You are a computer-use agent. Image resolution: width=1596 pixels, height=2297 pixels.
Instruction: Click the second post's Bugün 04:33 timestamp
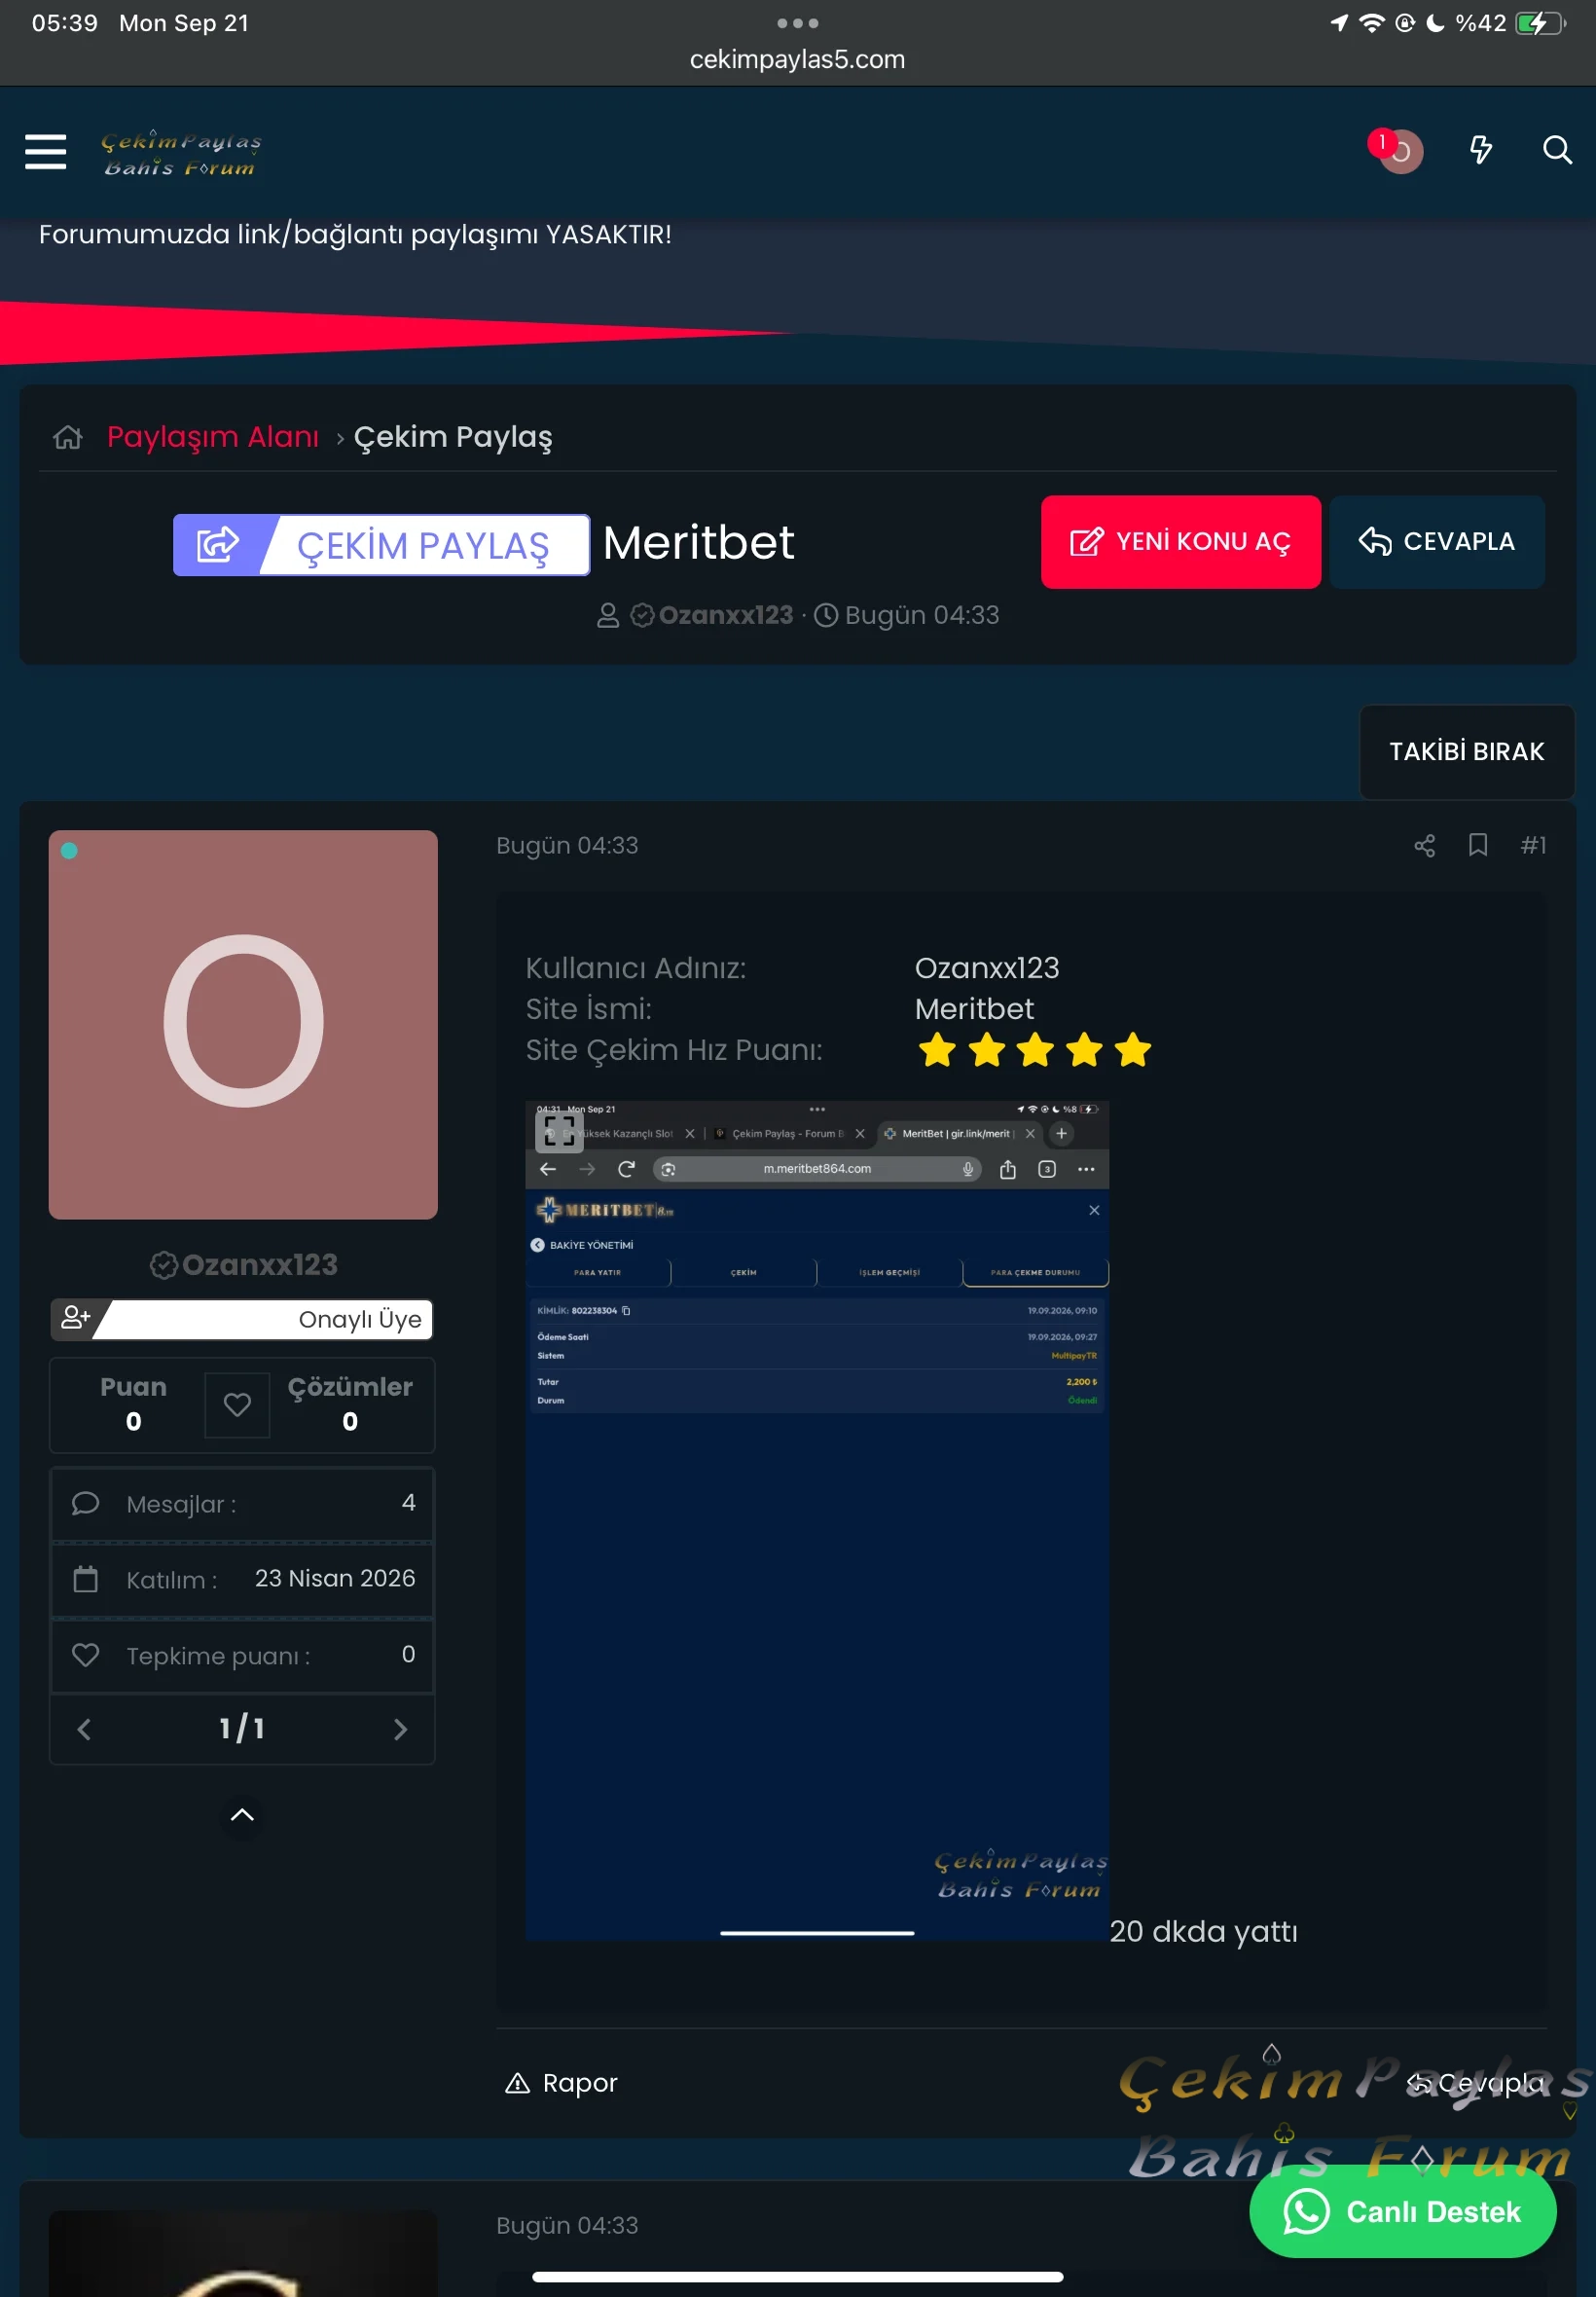[x=567, y=2225]
